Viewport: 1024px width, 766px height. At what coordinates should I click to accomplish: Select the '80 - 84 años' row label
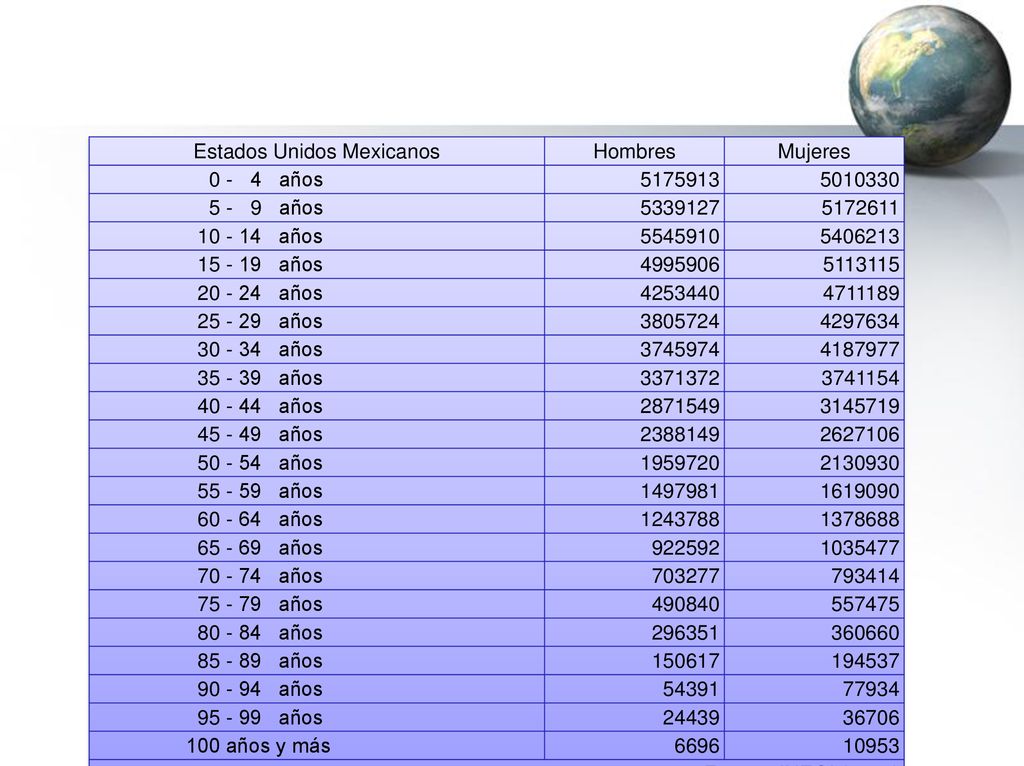(x=260, y=633)
